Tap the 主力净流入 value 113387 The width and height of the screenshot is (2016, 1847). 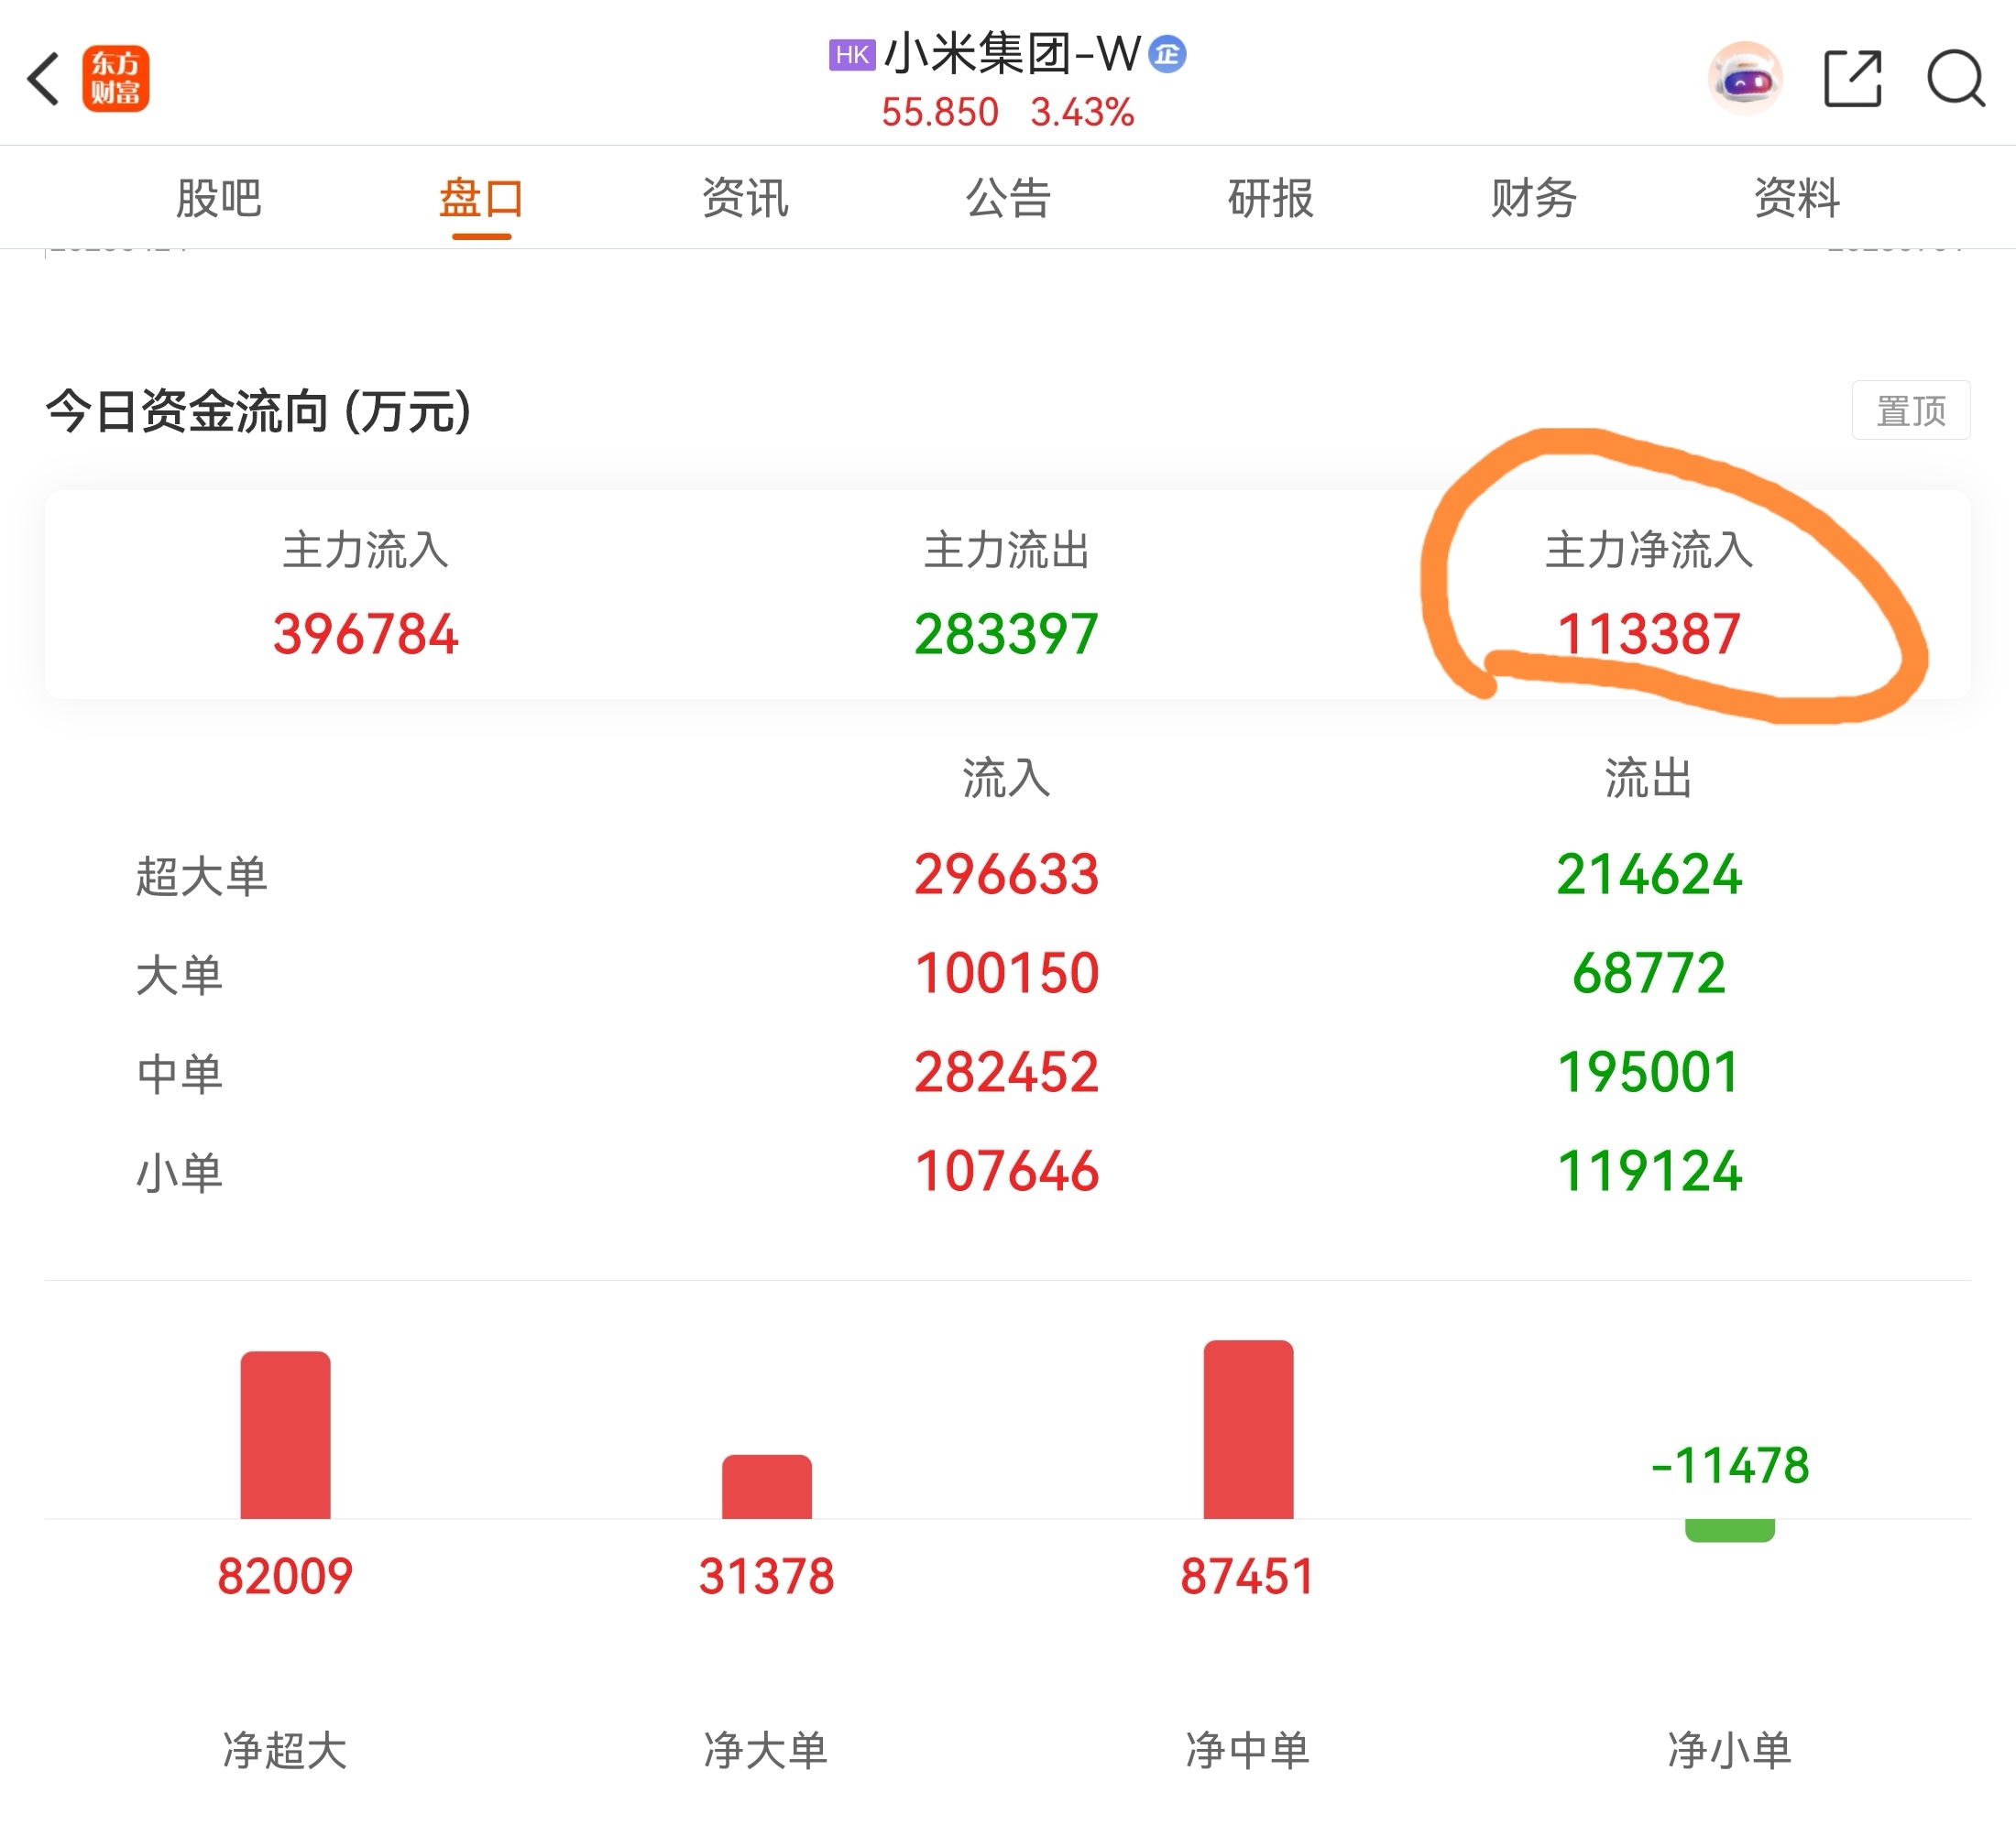(x=1649, y=634)
